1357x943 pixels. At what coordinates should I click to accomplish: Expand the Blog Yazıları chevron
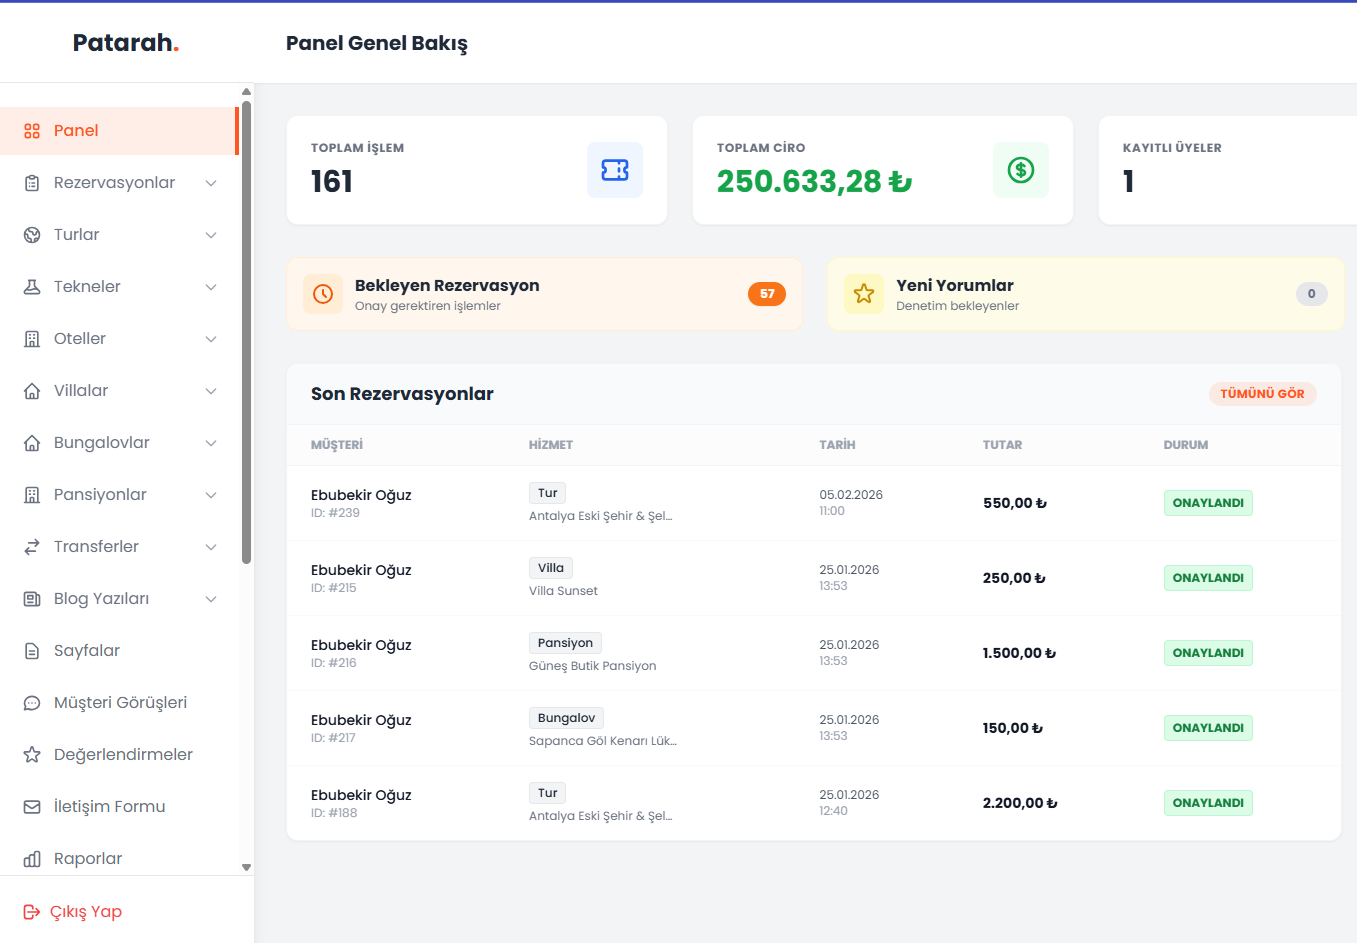pos(211,599)
